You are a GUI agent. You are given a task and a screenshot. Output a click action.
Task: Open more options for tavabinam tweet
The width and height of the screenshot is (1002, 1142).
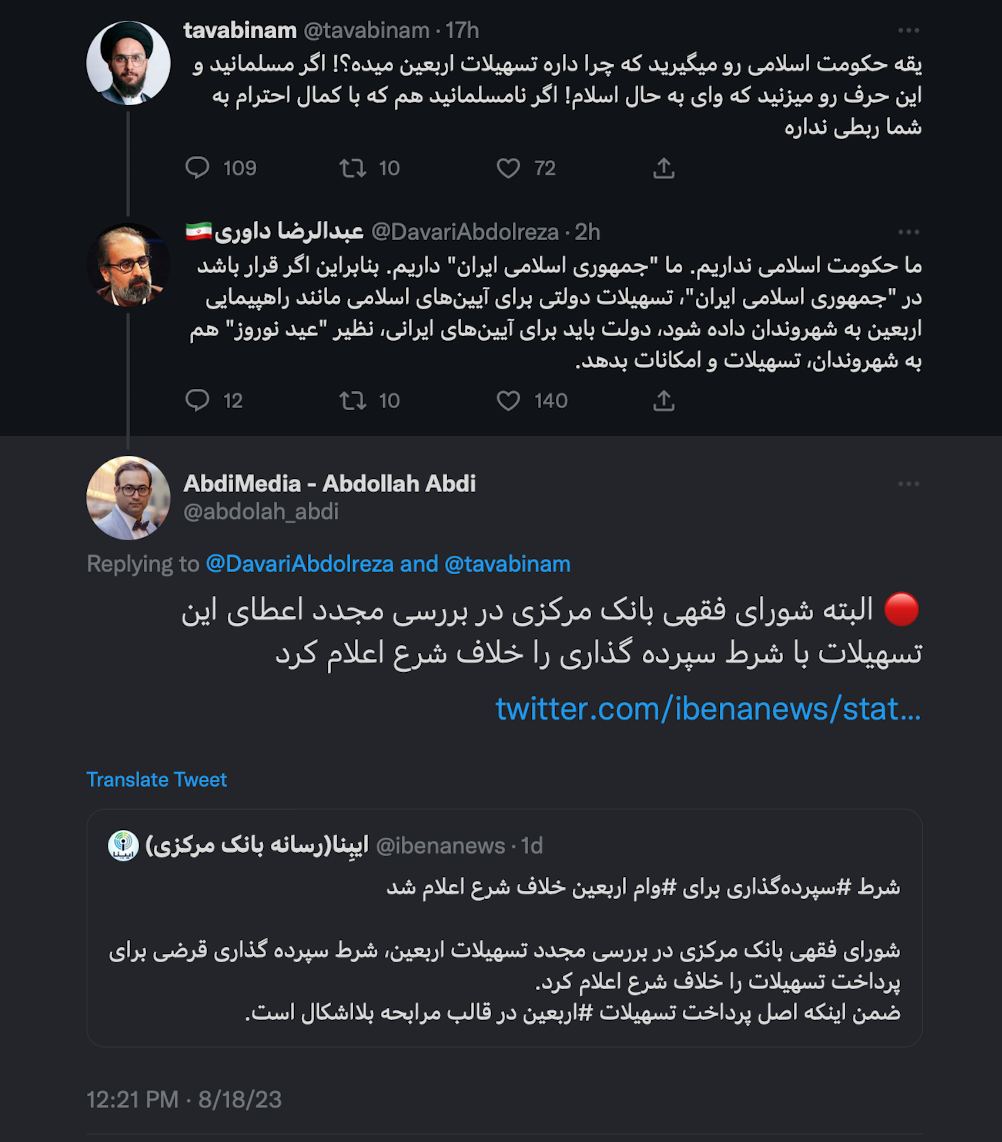908,31
